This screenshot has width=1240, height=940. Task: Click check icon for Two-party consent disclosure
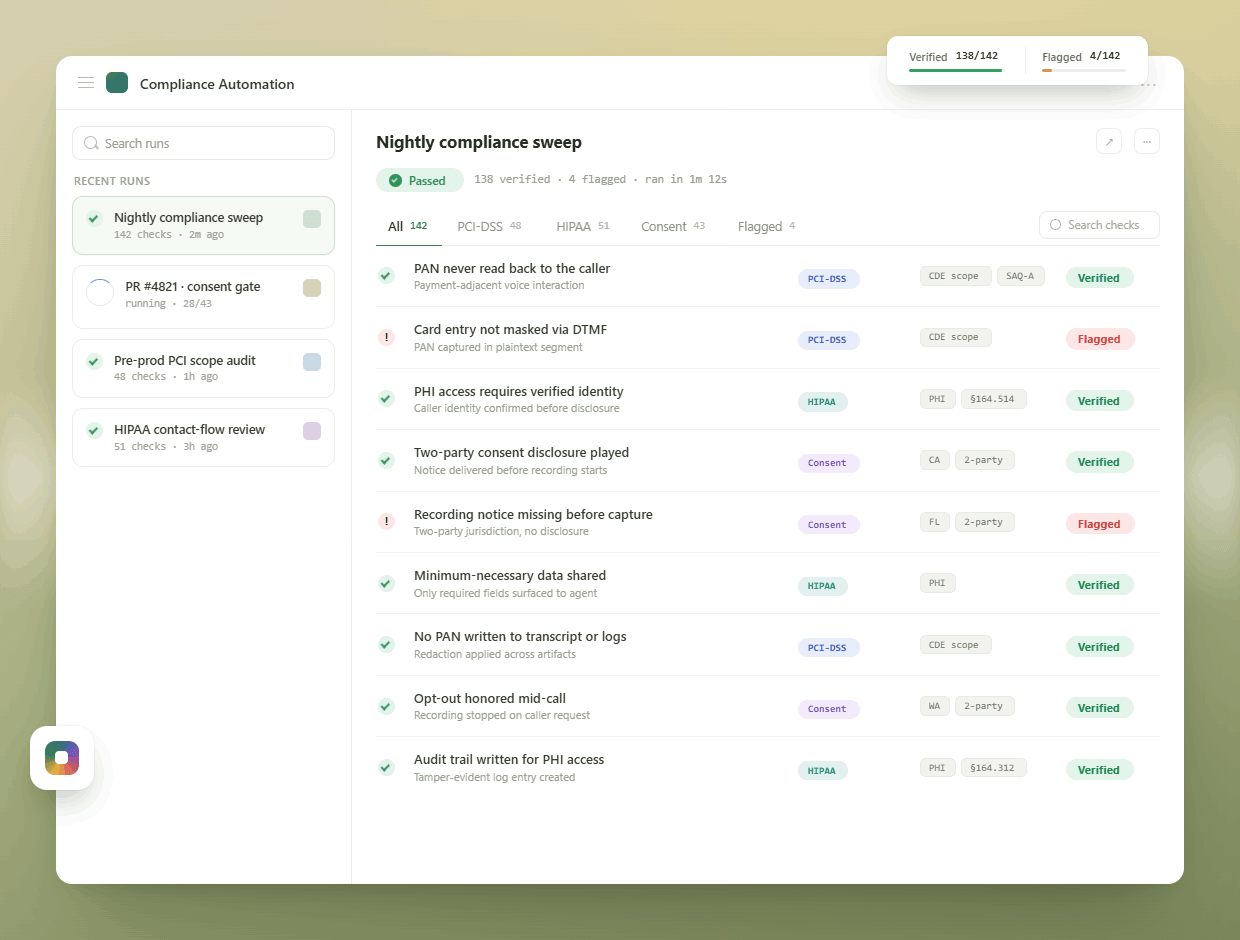(386, 460)
